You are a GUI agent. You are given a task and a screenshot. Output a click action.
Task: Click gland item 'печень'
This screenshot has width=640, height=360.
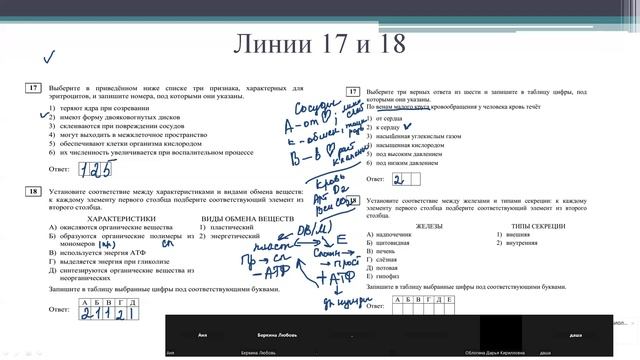tap(385, 251)
